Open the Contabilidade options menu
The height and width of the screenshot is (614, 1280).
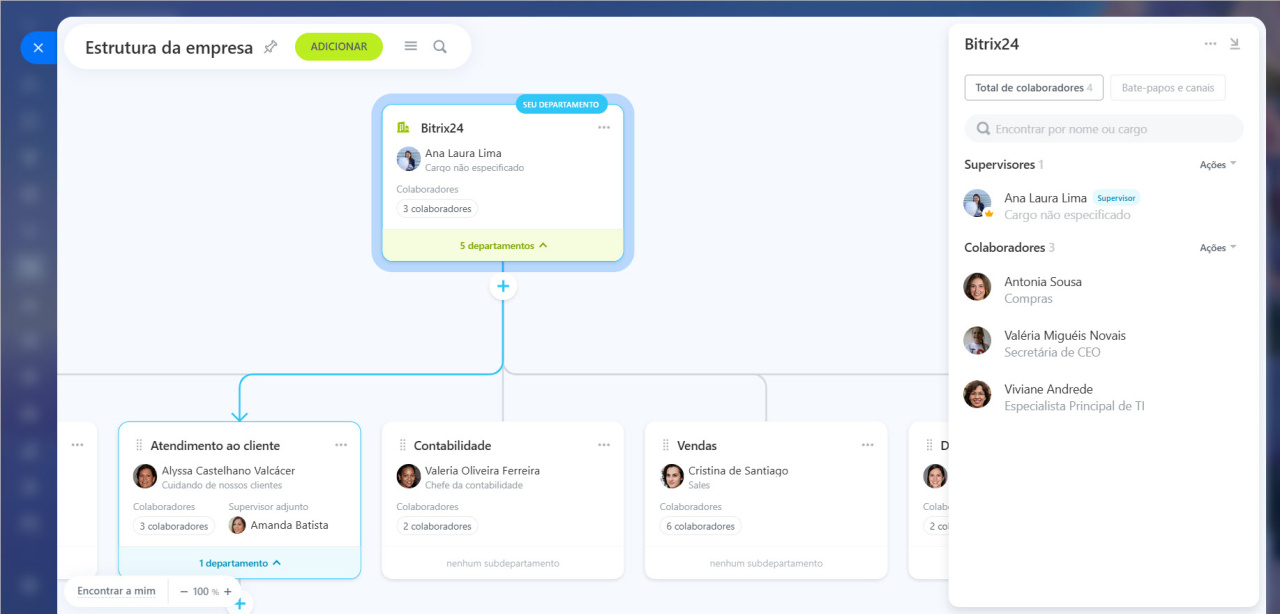click(x=604, y=445)
